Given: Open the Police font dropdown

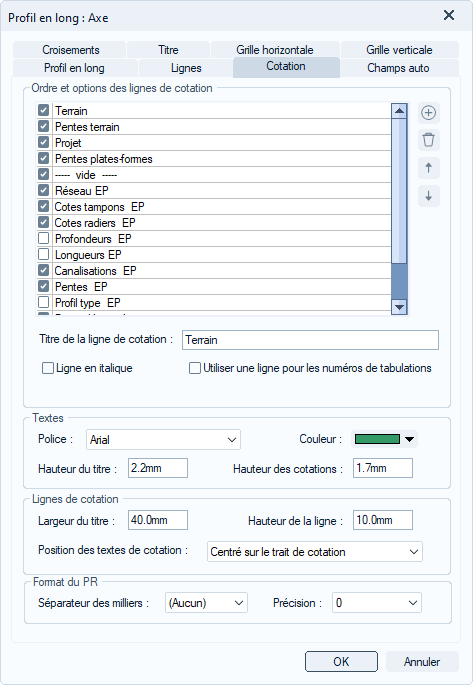Looking at the screenshot, I should tap(163, 439).
